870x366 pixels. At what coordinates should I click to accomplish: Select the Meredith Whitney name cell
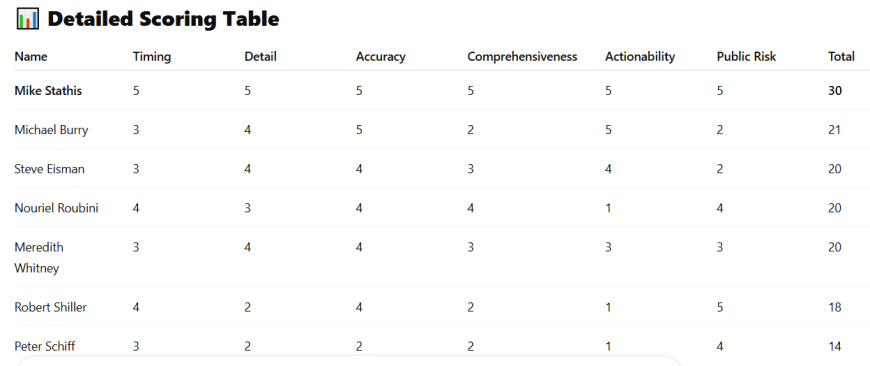pos(39,257)
